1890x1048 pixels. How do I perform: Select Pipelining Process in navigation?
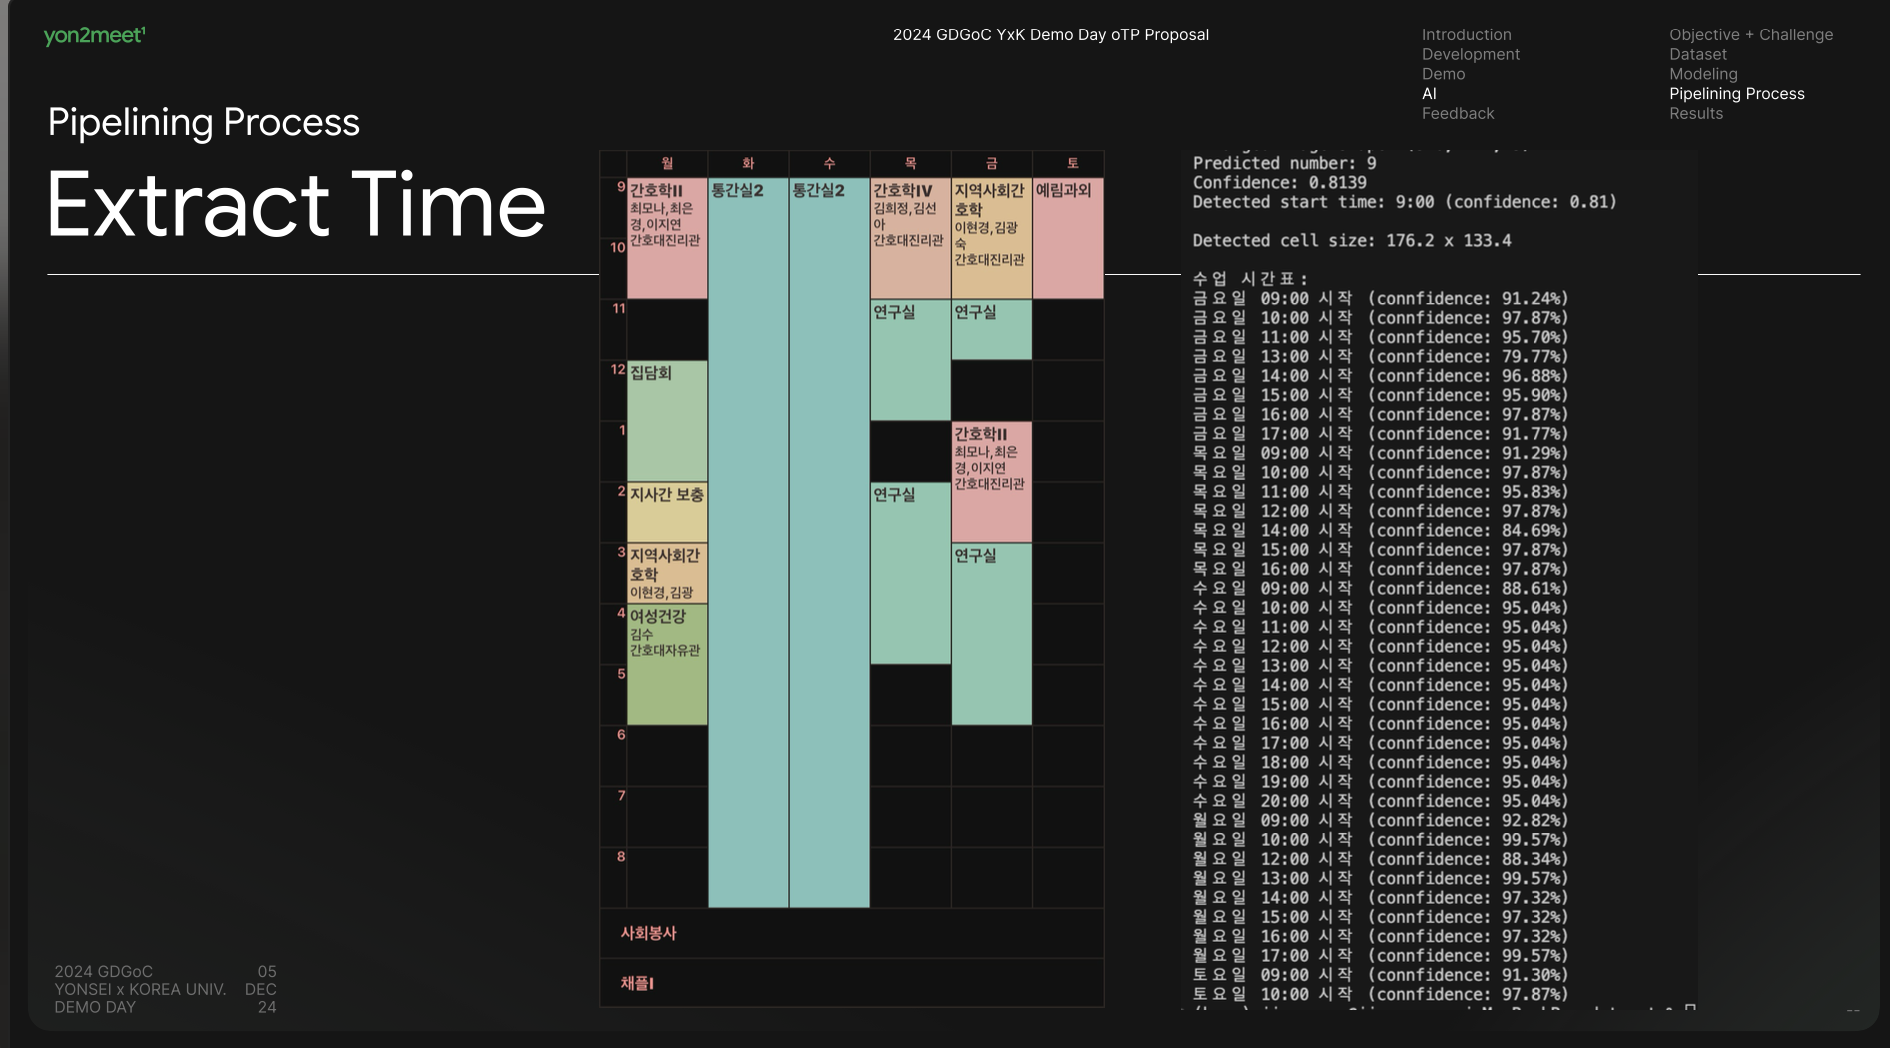tap(1737, 94)
